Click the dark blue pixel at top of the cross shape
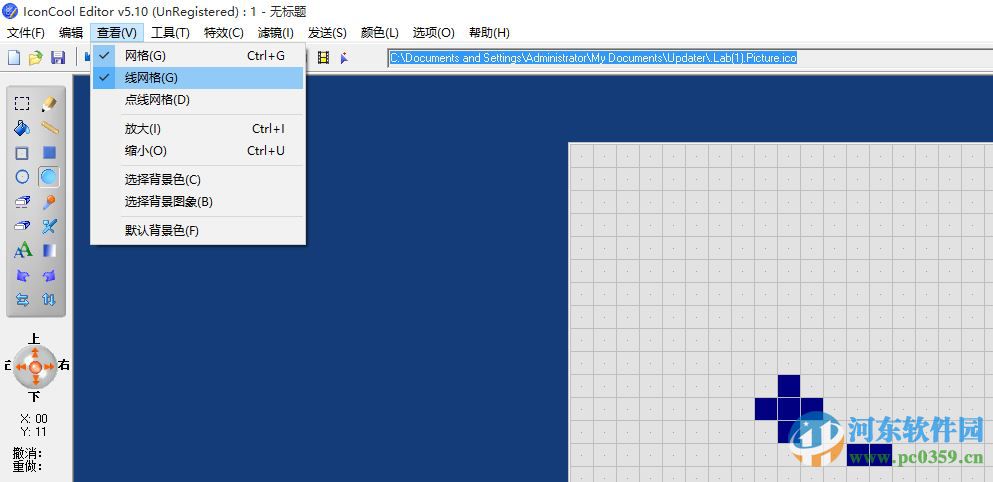The height and width of the screenshot is (482, 993). tap(788, 386)
